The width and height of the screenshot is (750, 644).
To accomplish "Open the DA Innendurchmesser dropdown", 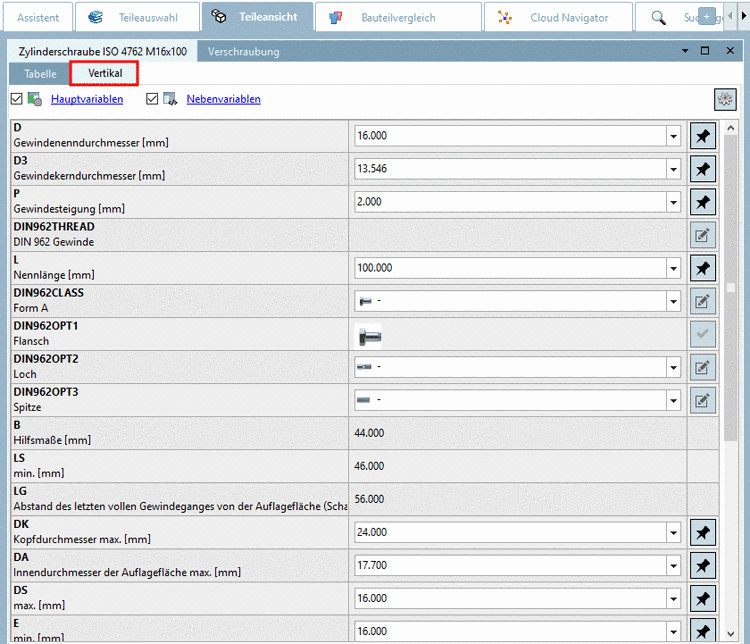I will 673,565.
